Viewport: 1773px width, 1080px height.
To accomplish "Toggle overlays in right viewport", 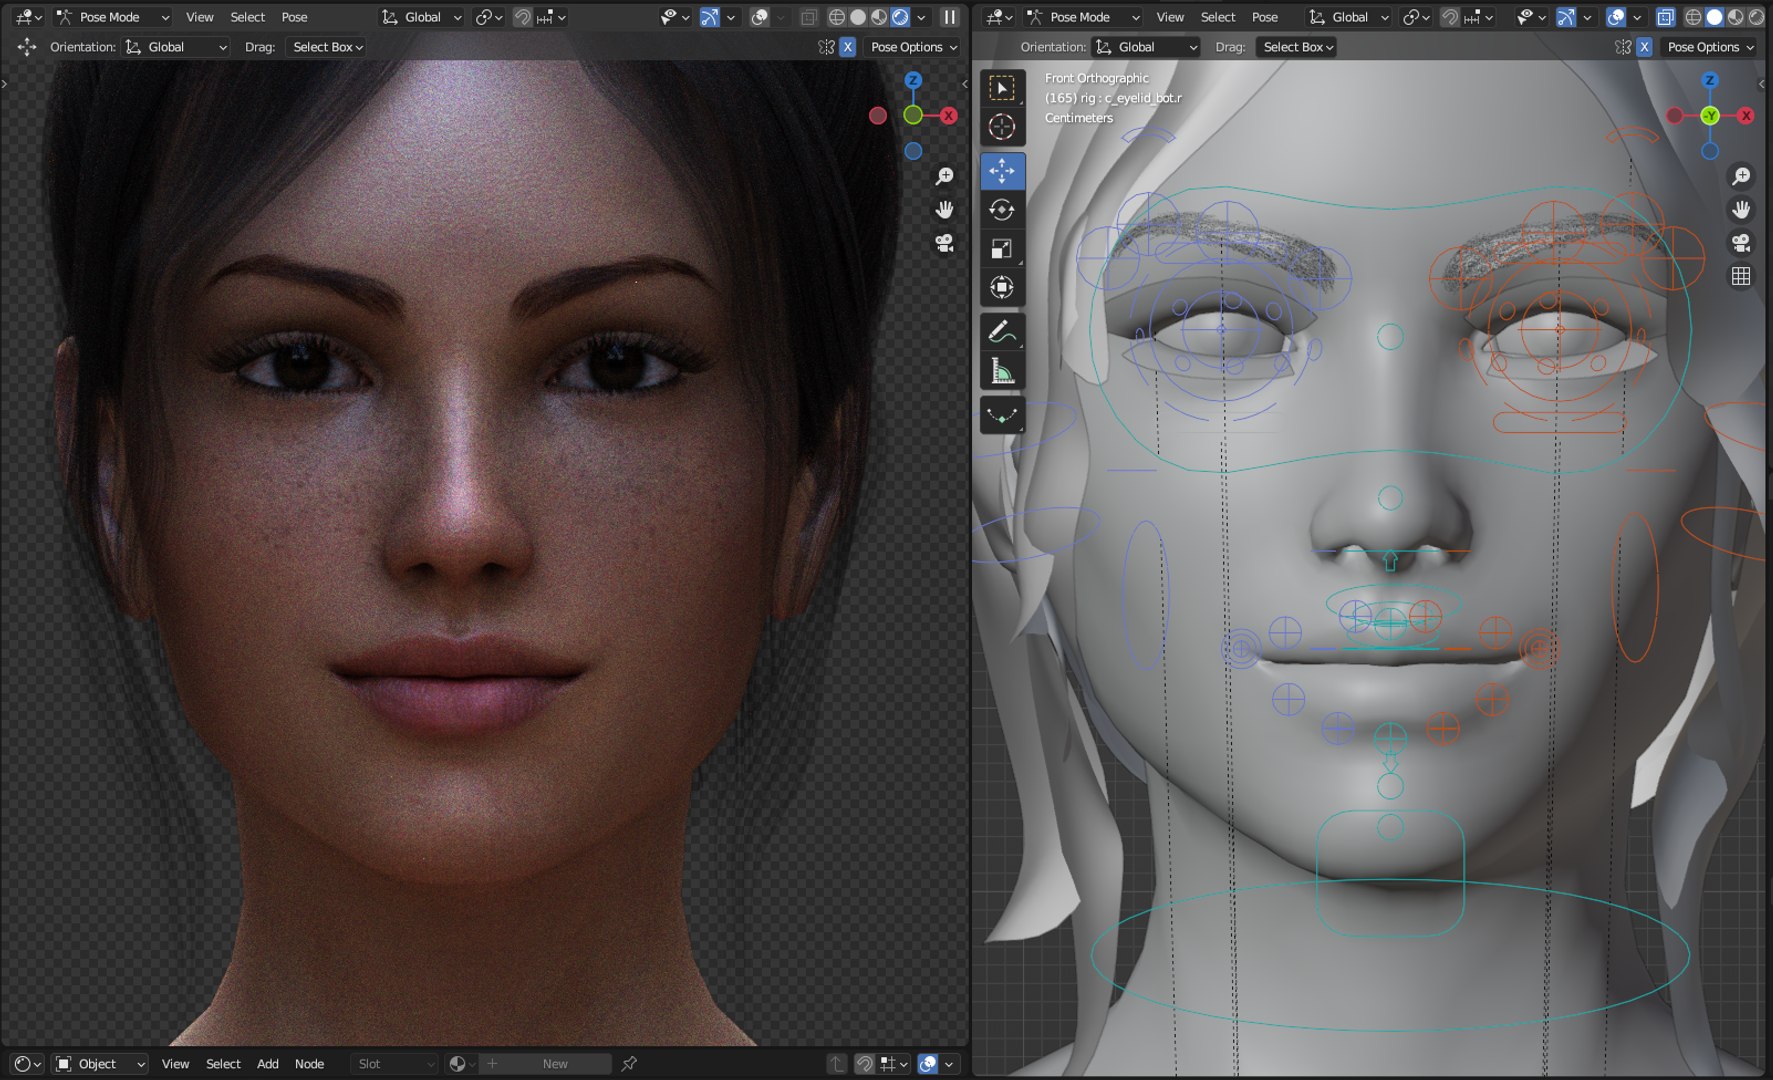I will 1615,17.
